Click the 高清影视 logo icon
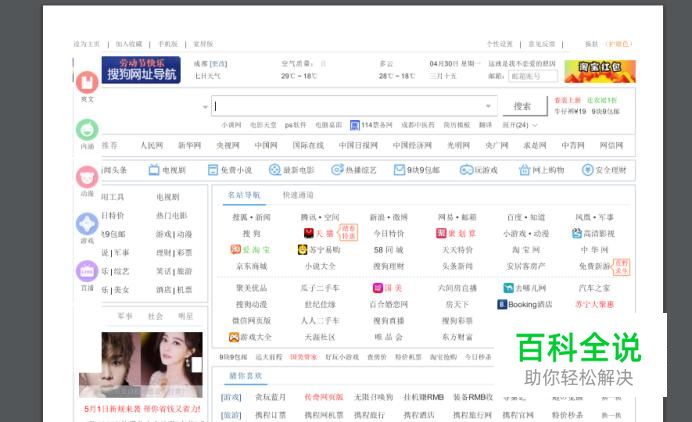Viewport: 692px width, 422px height. point(576,233)
